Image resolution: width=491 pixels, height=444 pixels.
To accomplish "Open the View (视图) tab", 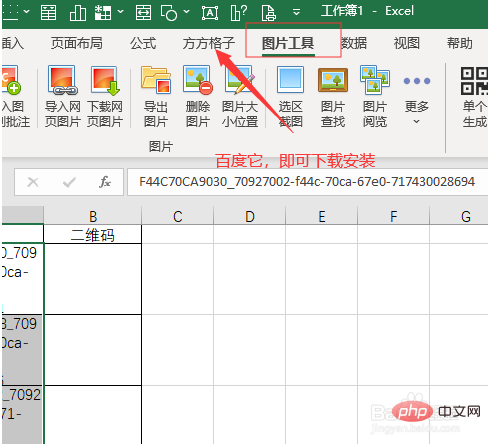I will pyautogui.click(x=407, y=43).
